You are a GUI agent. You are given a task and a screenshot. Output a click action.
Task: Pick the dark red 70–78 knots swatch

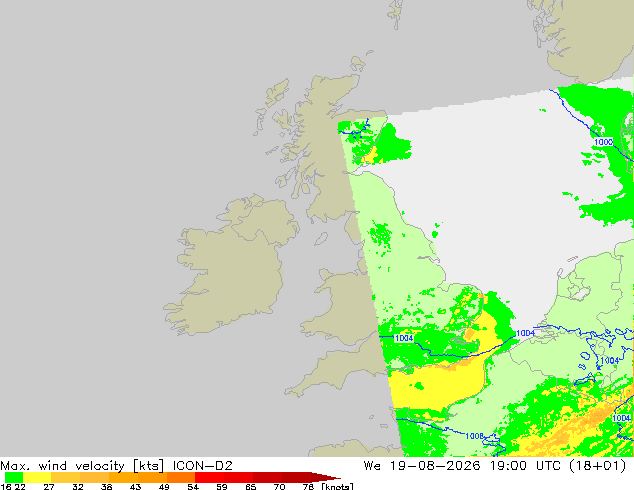point(296,477)
